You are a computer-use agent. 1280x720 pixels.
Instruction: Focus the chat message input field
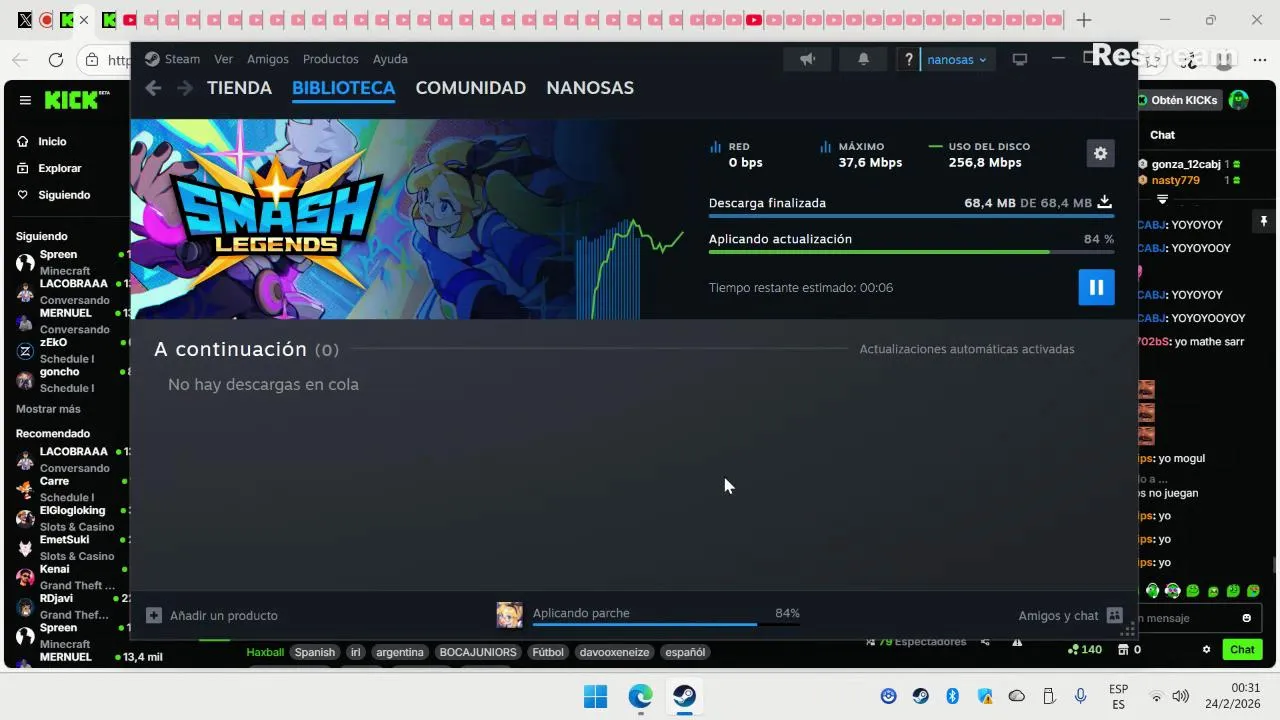(1198, 618)
